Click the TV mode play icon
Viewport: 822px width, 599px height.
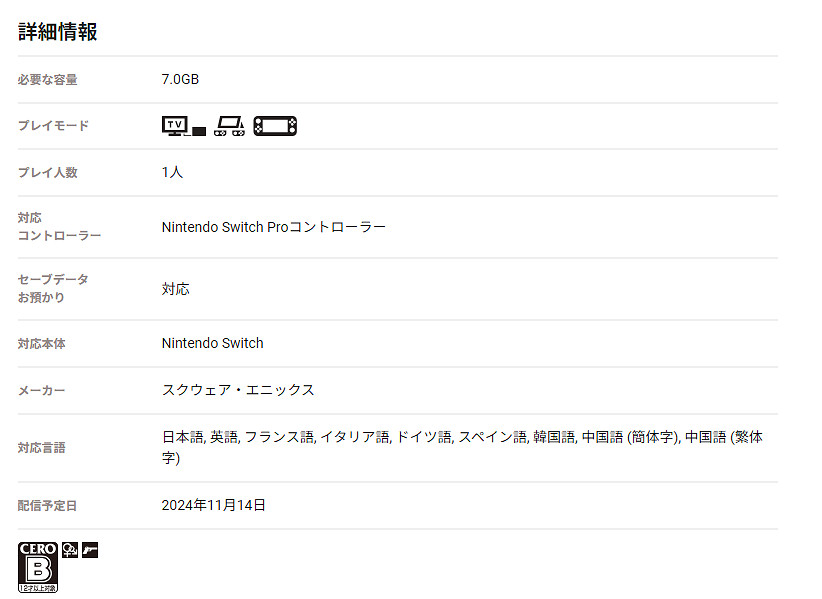coord(183,126)
